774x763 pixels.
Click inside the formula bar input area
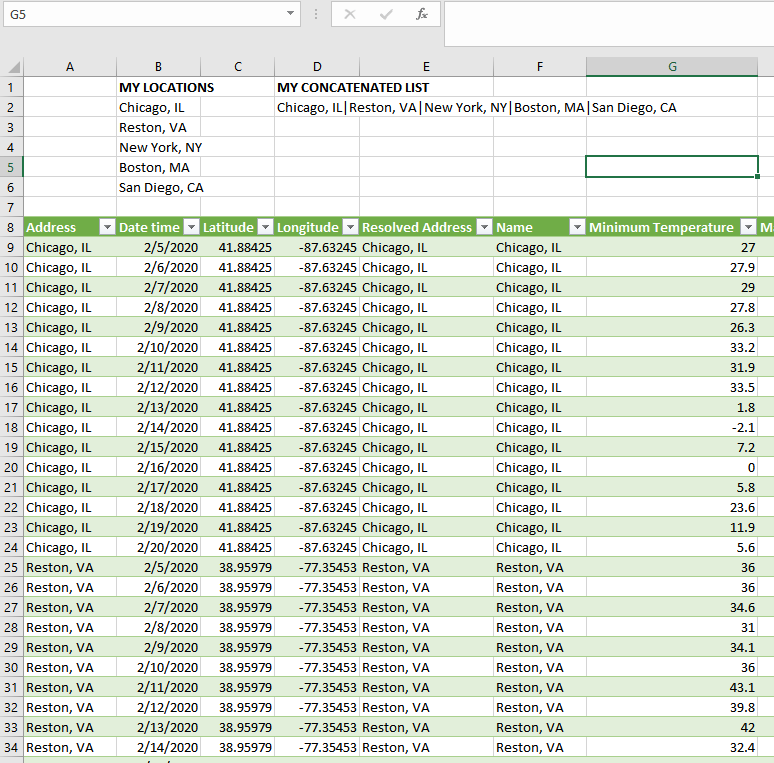pyautogui.click(x=608, y=22)
